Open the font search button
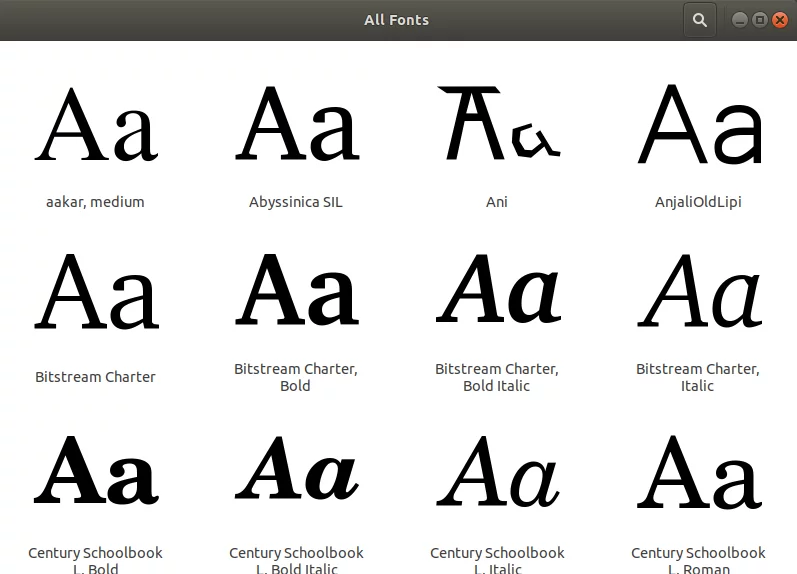Viewport: 797px width, 574px height. tap(700, 20)
